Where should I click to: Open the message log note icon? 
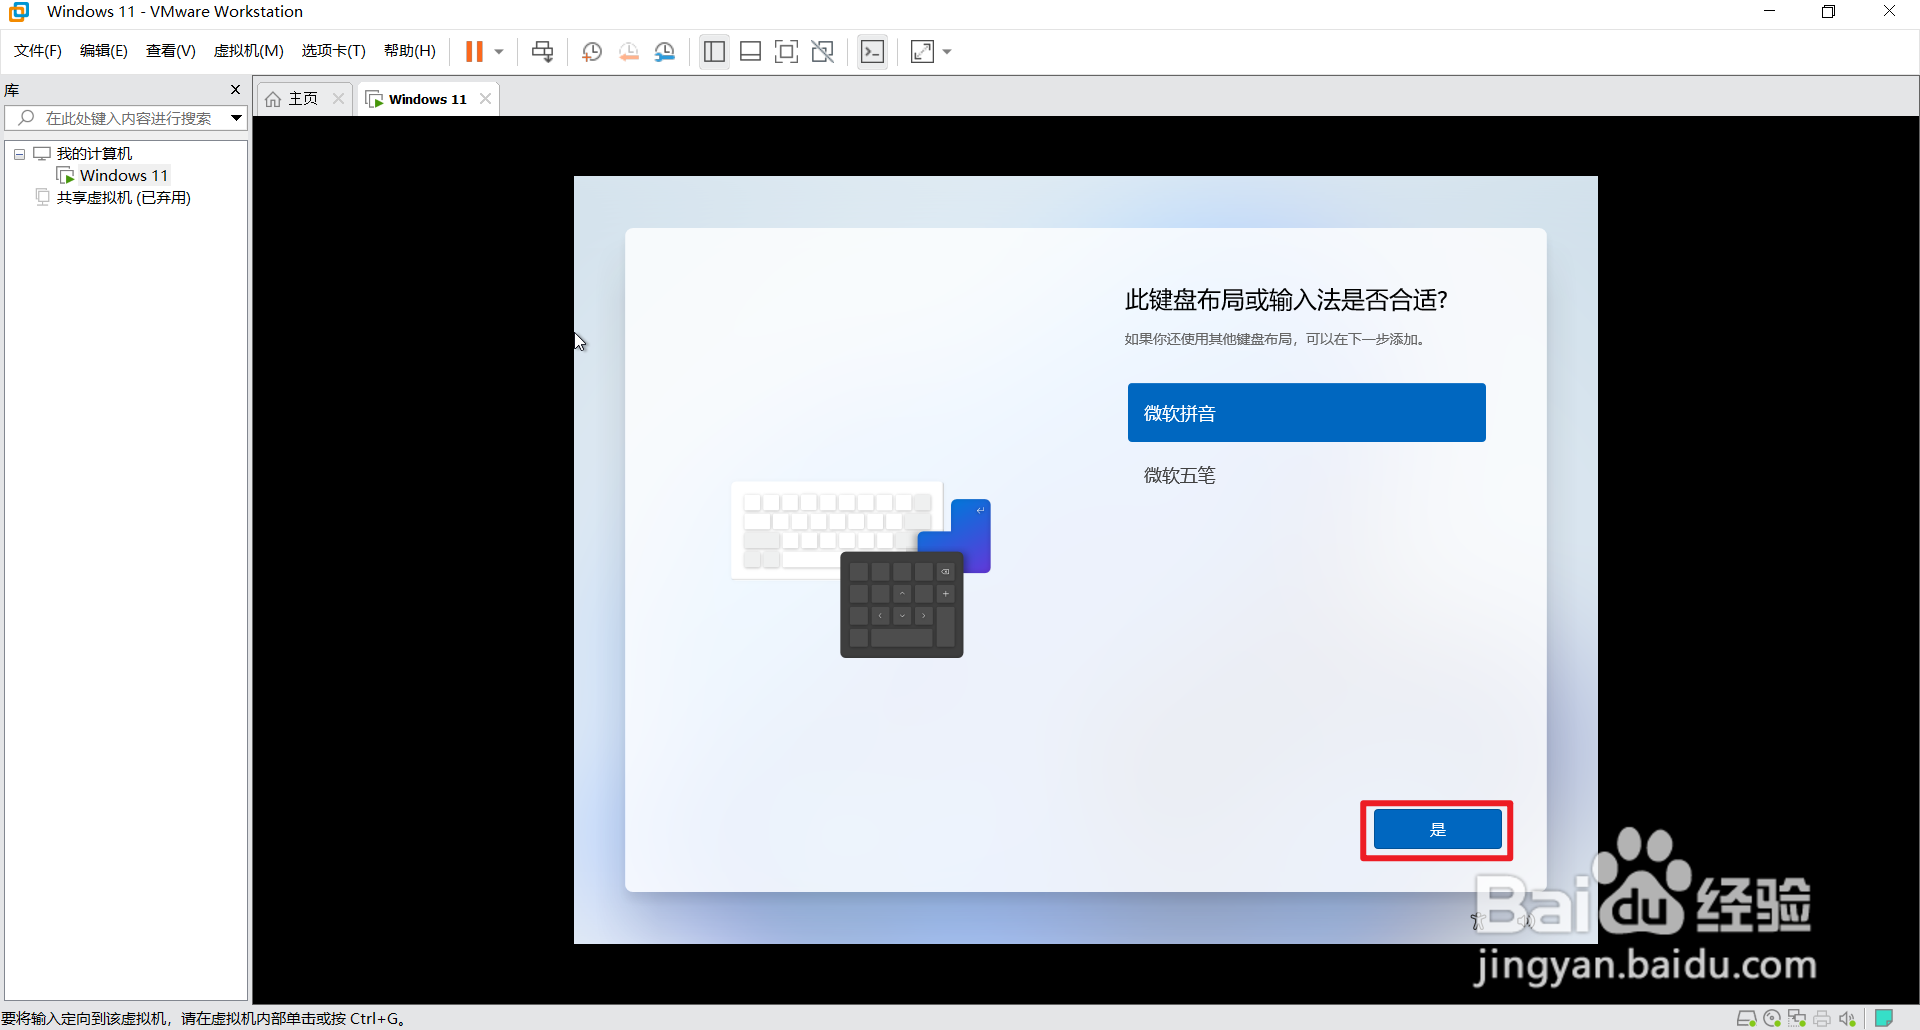point(1884,1018)
